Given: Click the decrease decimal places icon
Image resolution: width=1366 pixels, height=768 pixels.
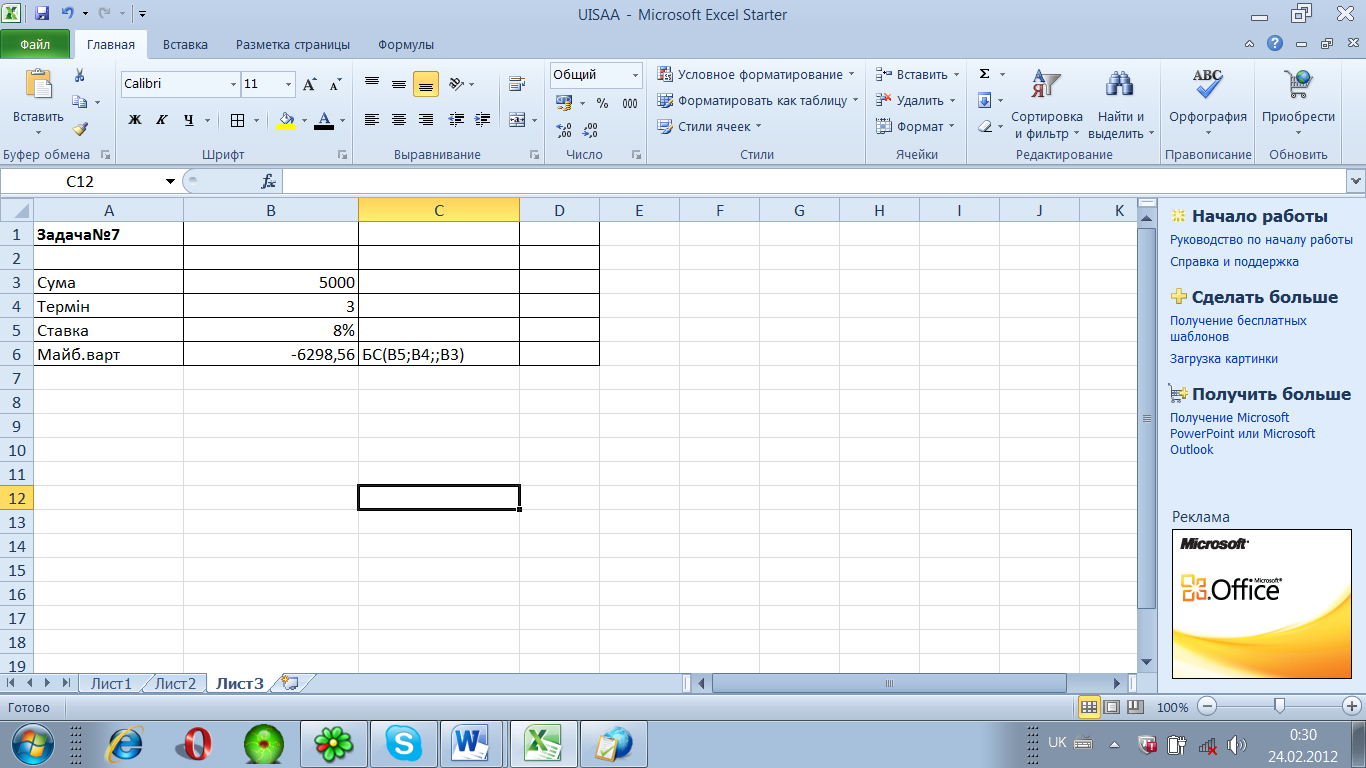Looking at the screenshot, I should pos(590,130).
